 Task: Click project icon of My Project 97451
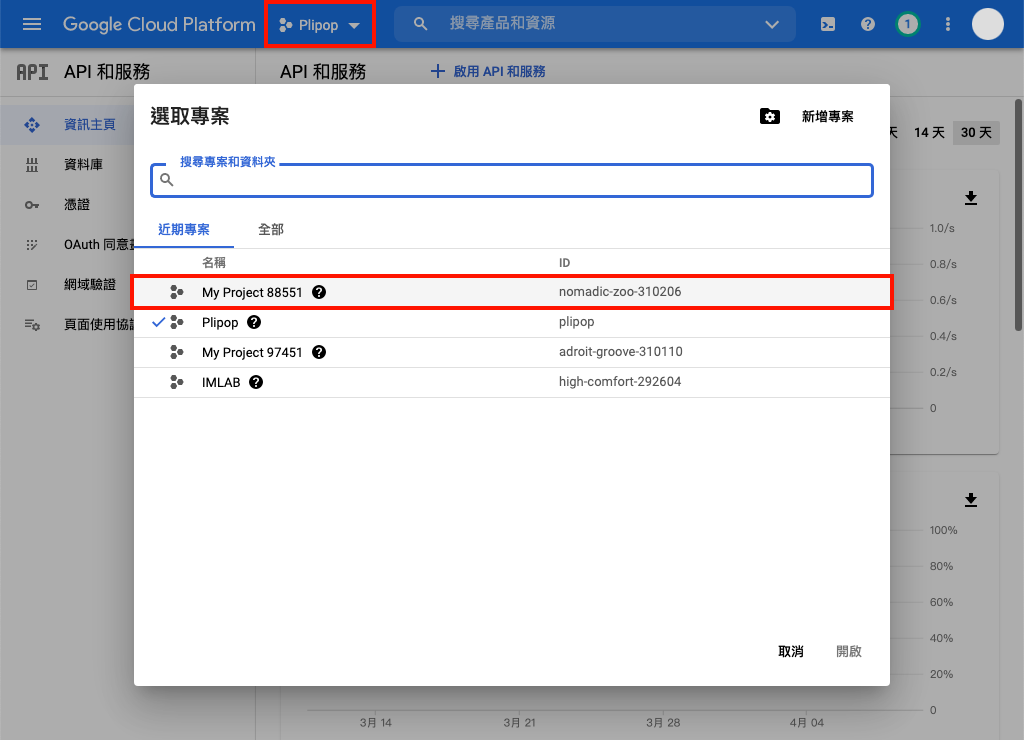click(x=176, y=352)
